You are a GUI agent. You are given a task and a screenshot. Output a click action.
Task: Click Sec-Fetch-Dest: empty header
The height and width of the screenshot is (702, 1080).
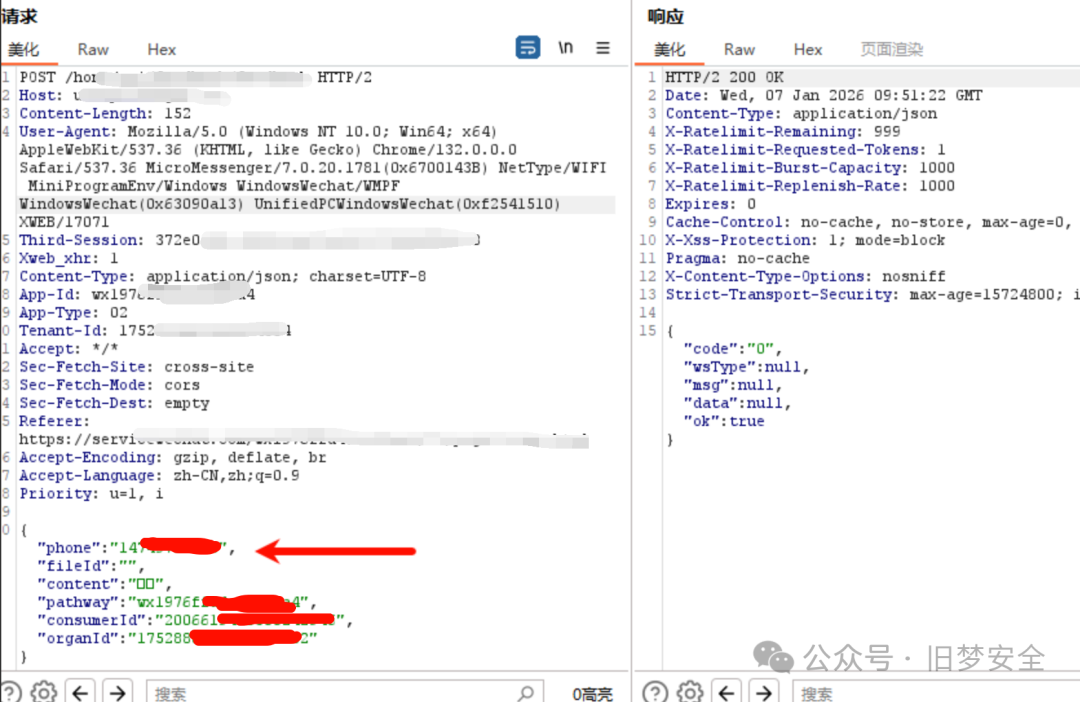pyautogui.click(x=114, y=403)
